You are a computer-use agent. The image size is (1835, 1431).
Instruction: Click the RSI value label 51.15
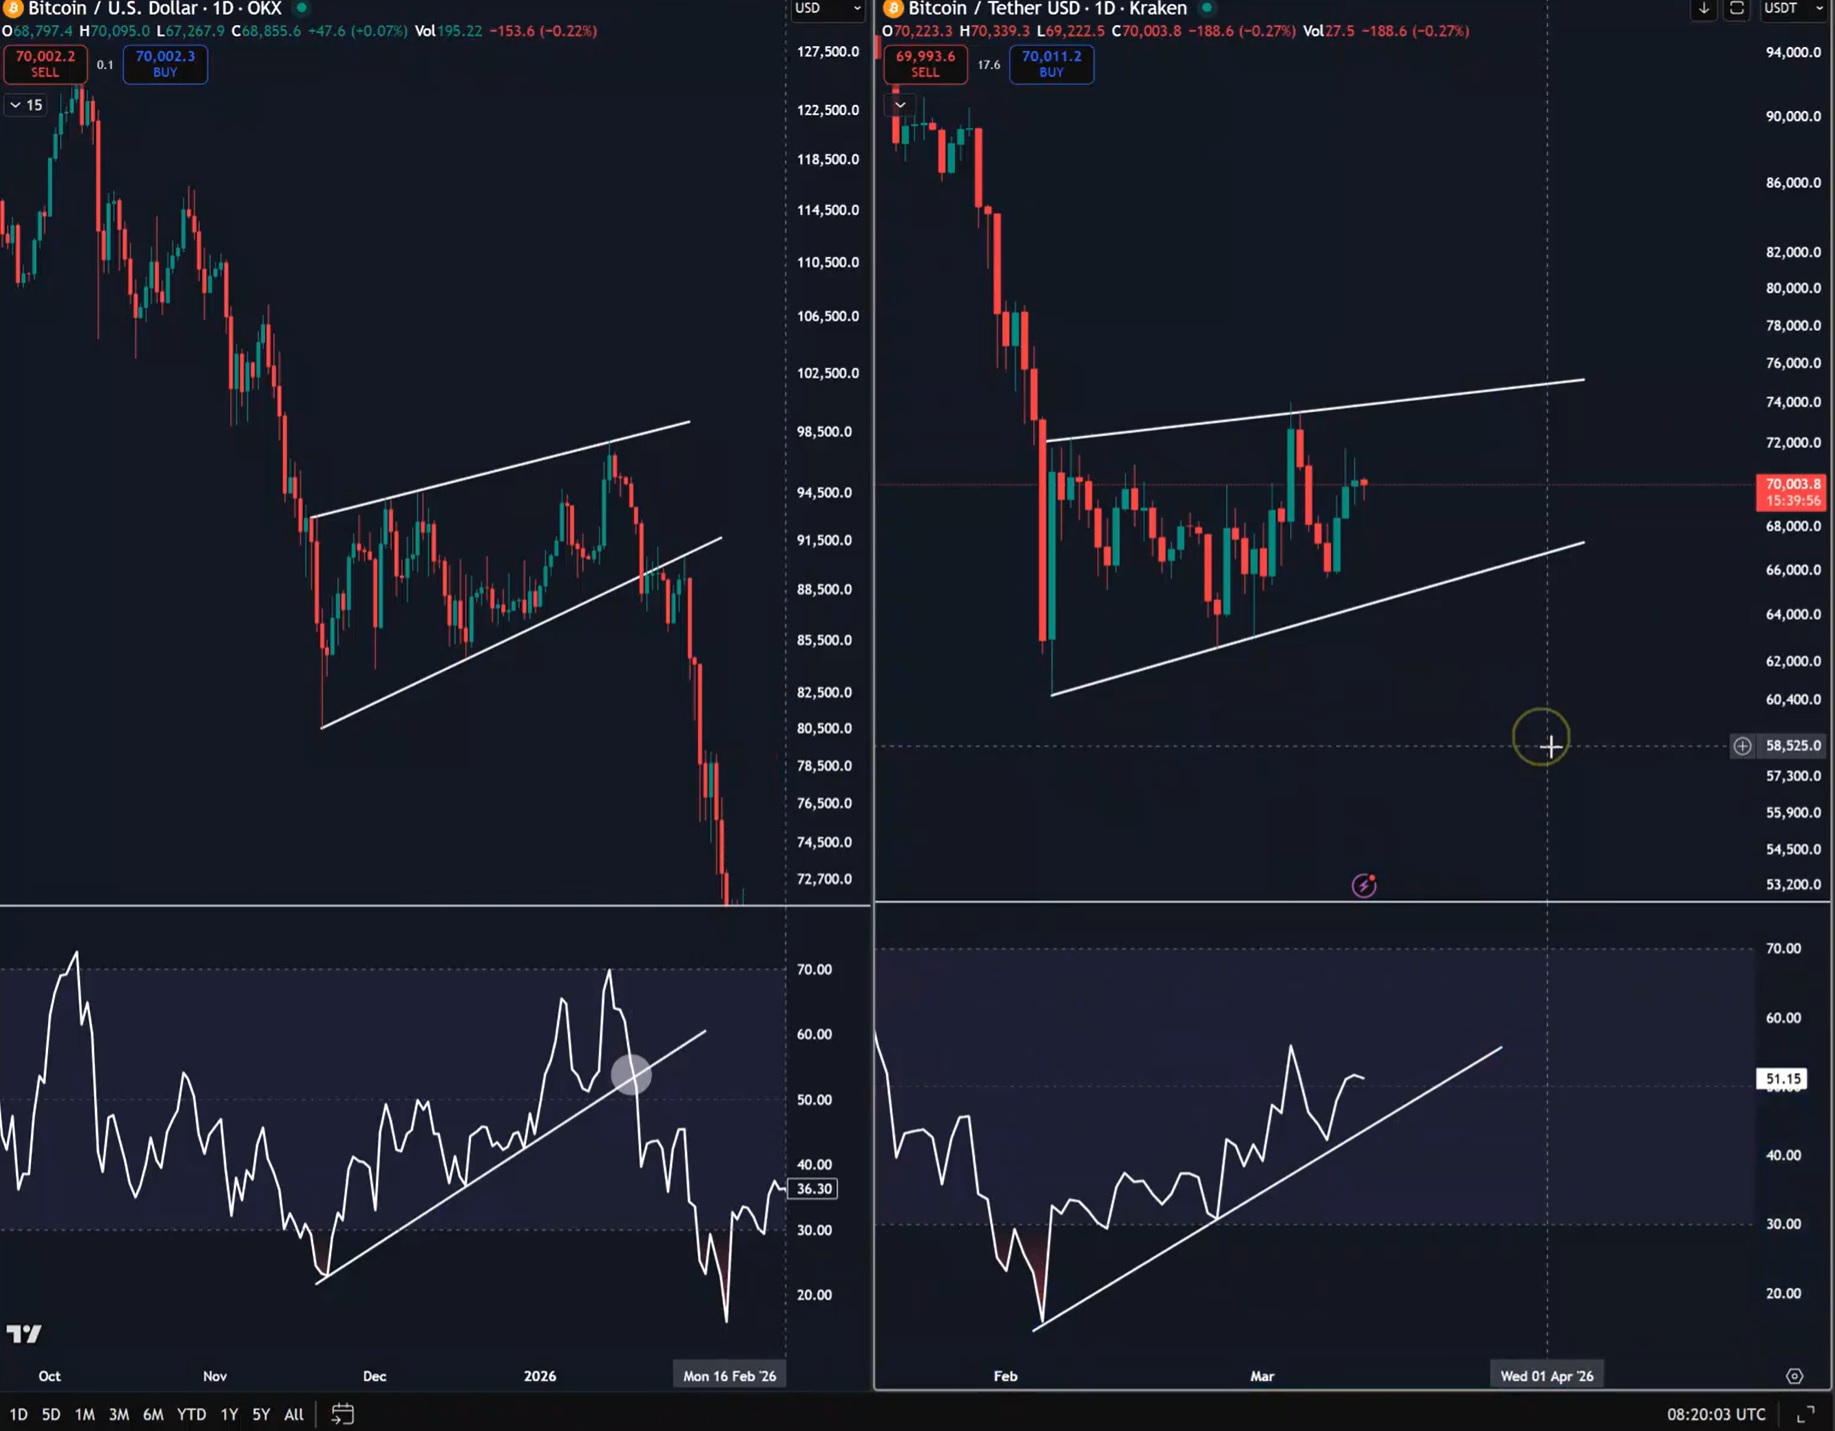pos(1783,1079)
